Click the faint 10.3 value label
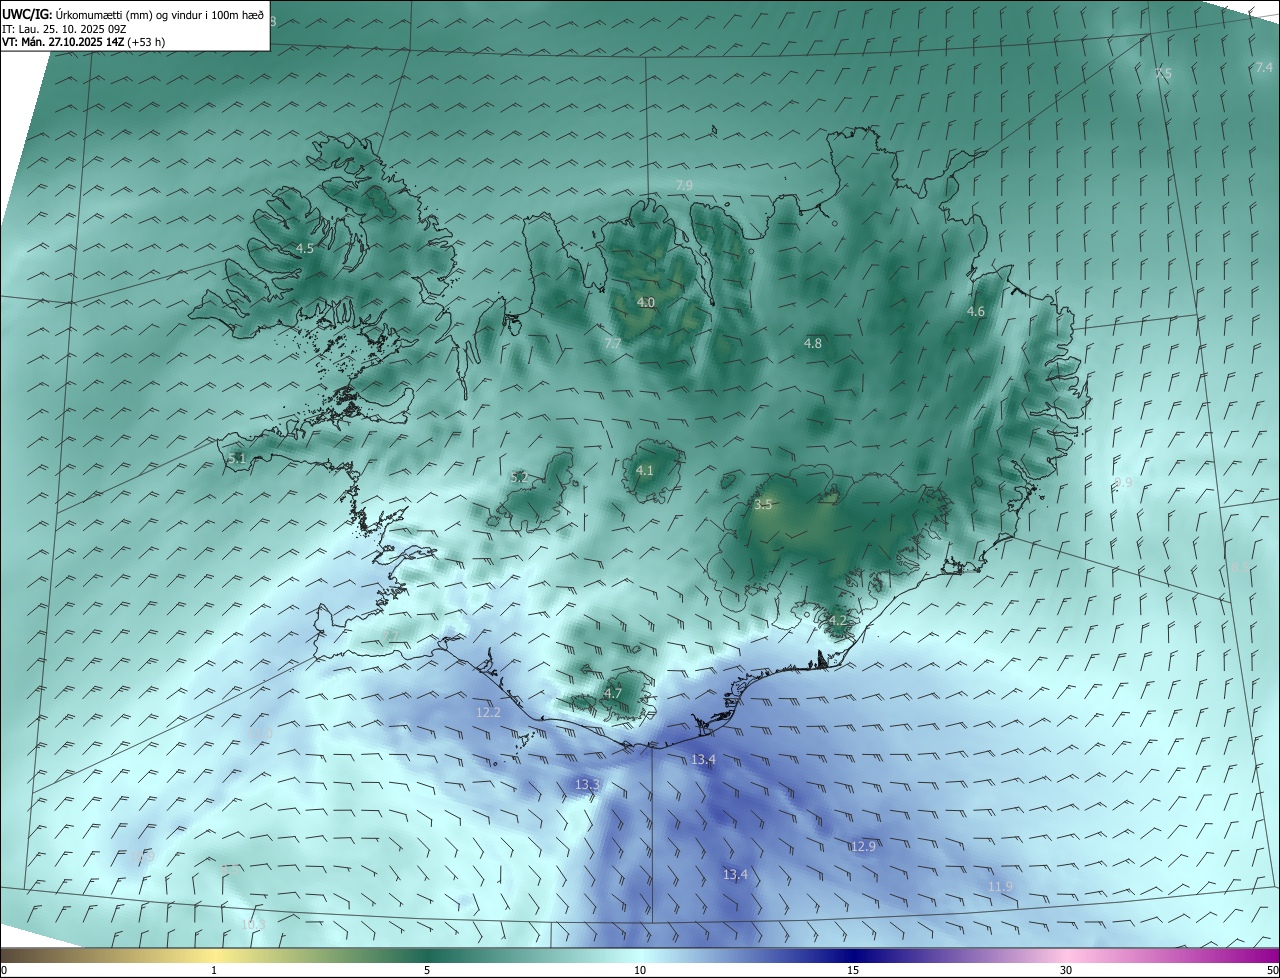This screenshot has width=1280, height=978. (252, 925)
